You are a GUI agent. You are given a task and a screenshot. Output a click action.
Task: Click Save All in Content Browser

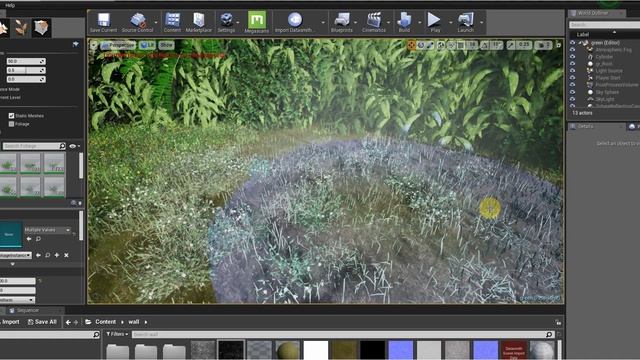(42, 322)
